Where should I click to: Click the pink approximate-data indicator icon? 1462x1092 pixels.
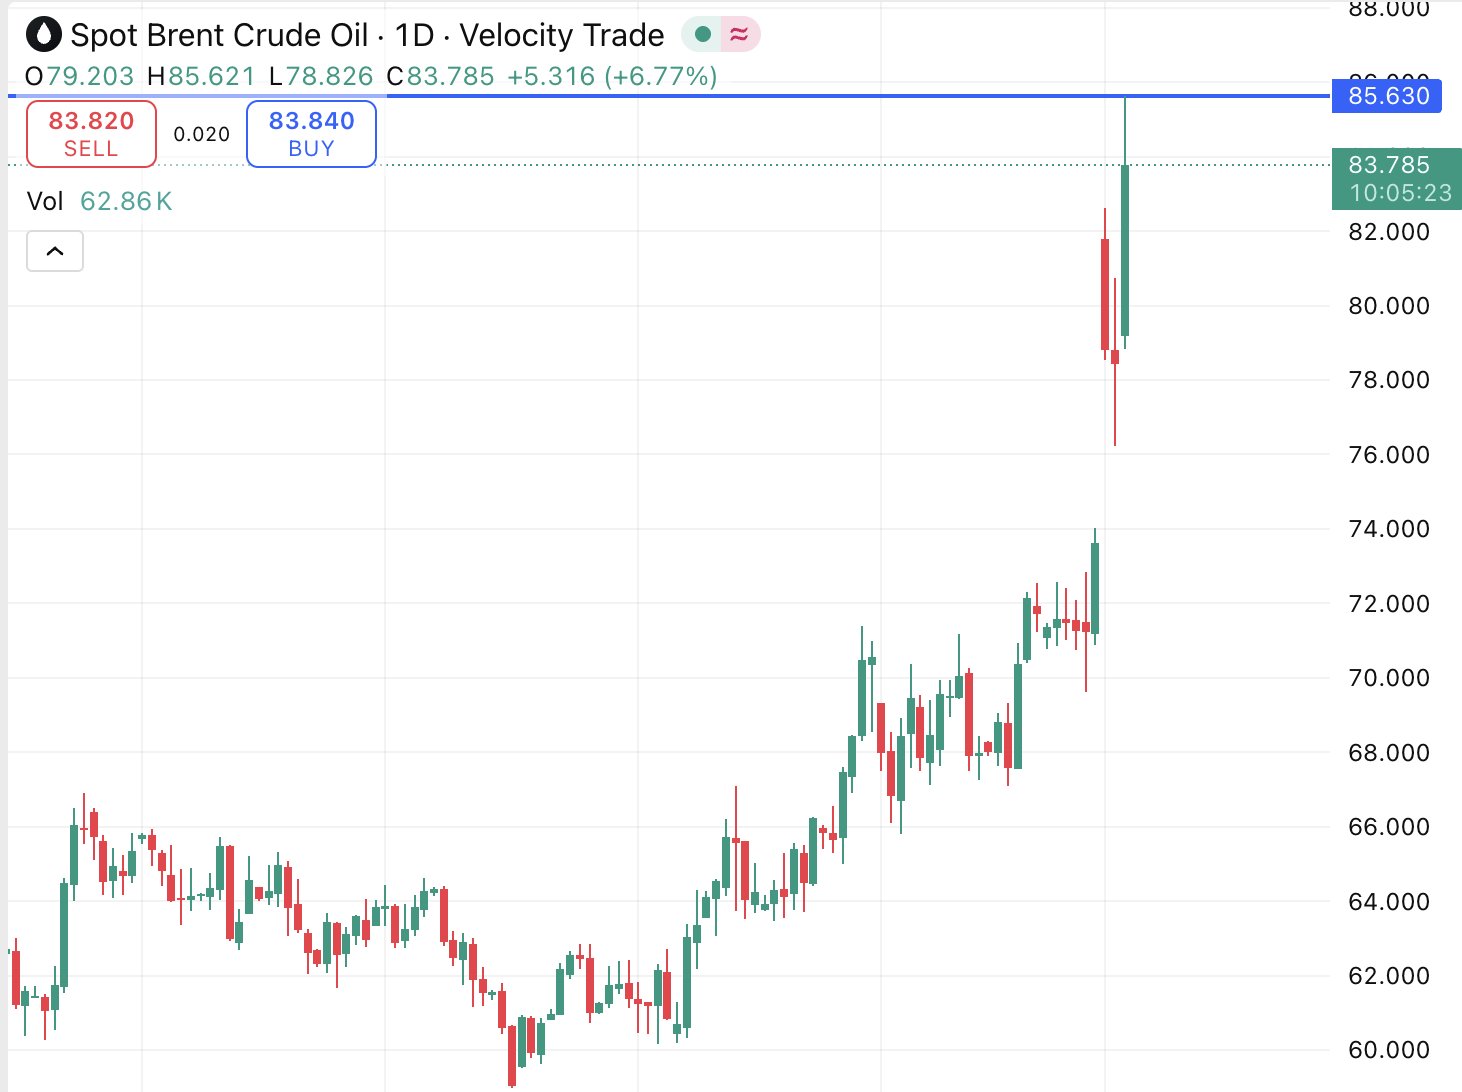click(739, 35)
